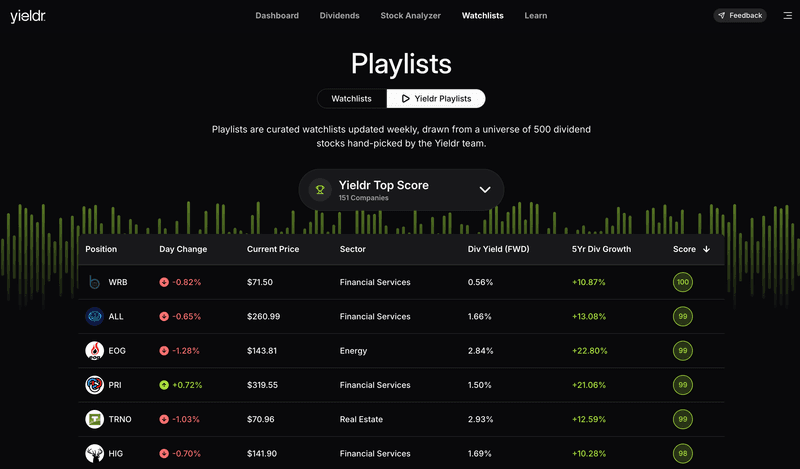Click the score badge 100 for WRB

[x=683, y=282]
